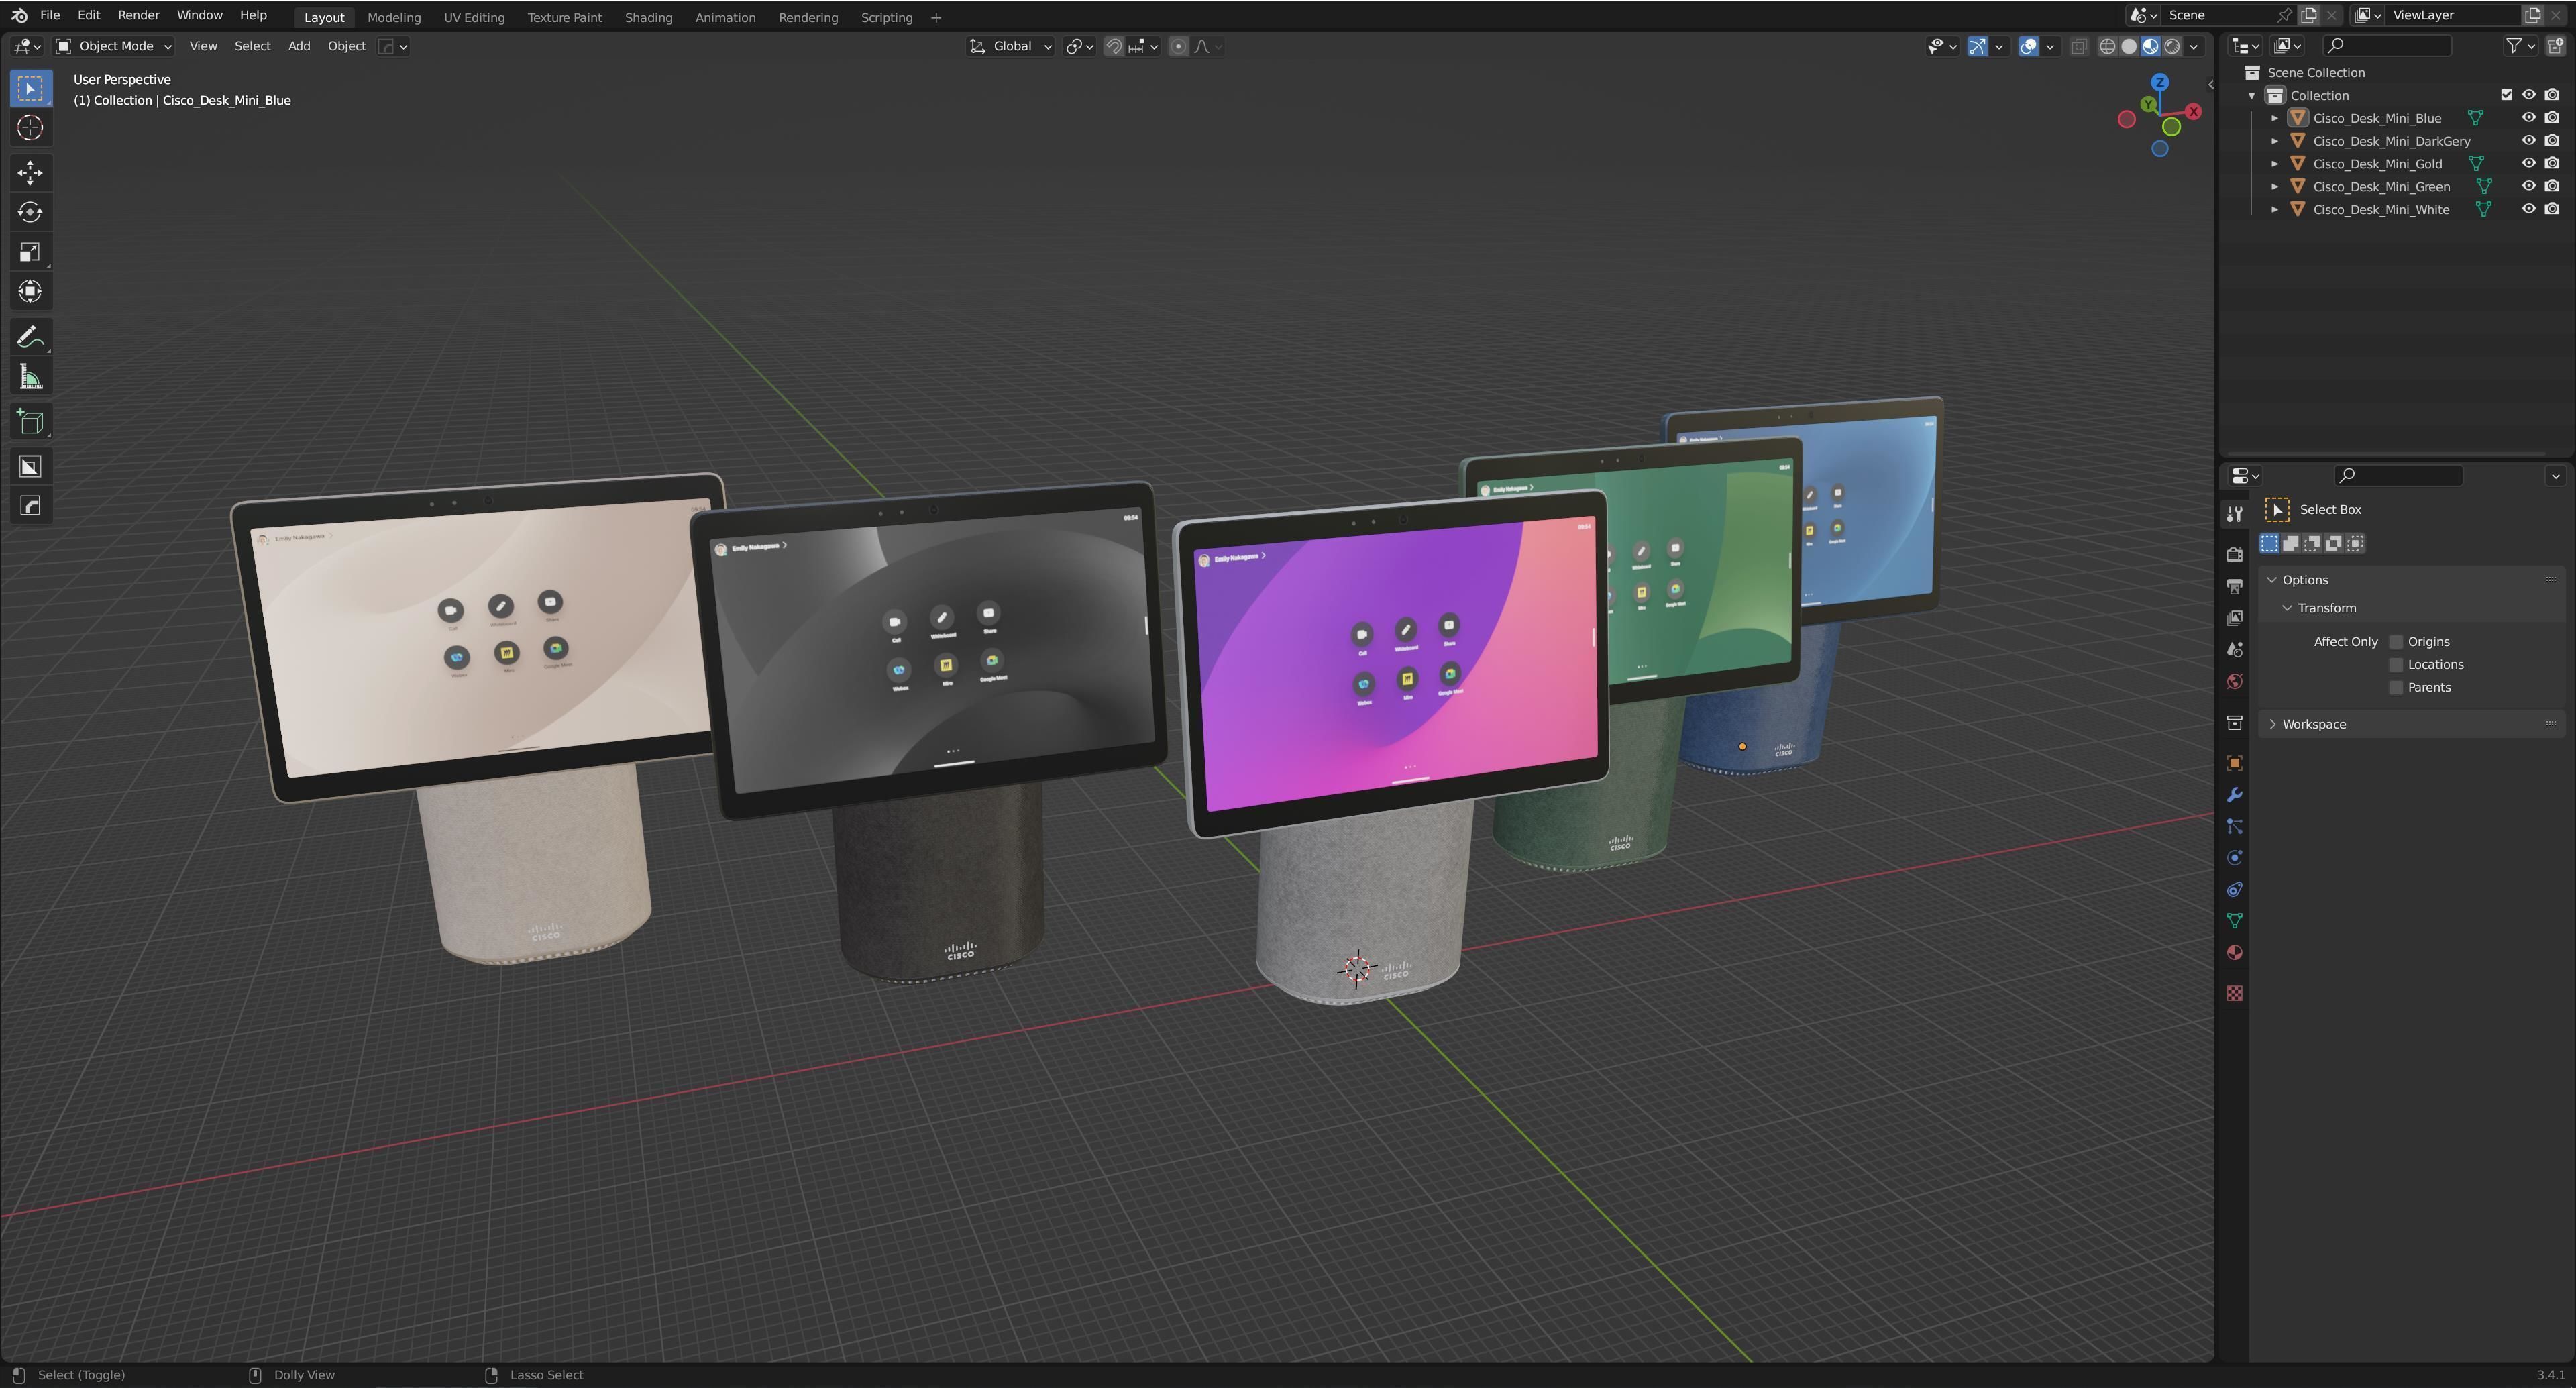This screenshot has width=2576, height=1388.
Task: Open the Object properties tab
Action: [x=2234, y=764]
